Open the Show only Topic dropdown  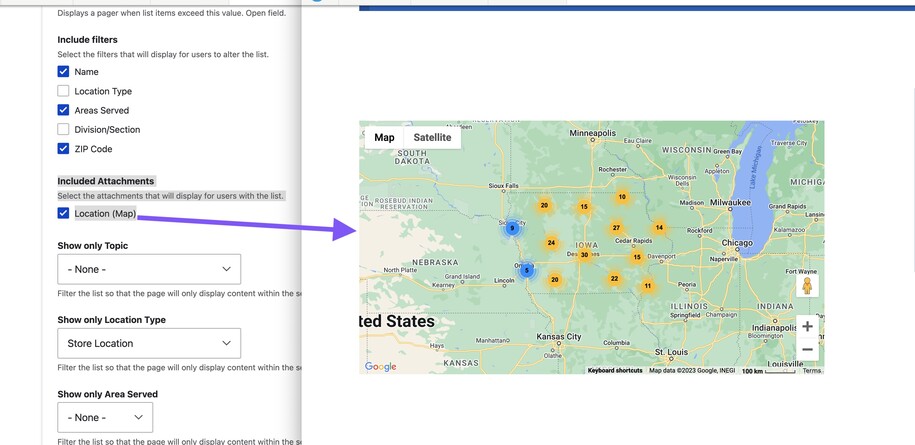pyautogui.click(x=149, y=269)
